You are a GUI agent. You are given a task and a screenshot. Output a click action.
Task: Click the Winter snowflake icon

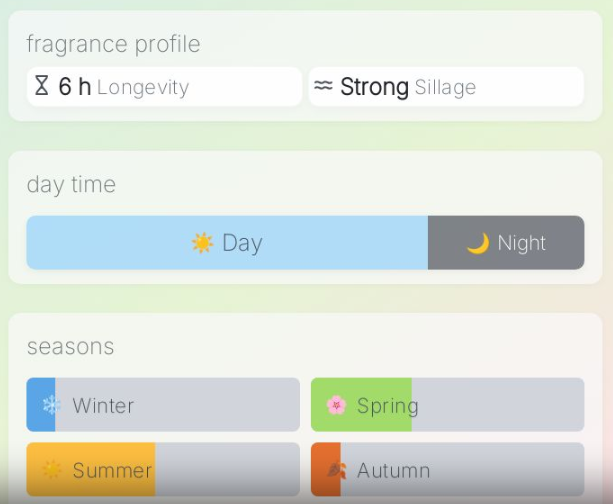click(x=51, y=405)
